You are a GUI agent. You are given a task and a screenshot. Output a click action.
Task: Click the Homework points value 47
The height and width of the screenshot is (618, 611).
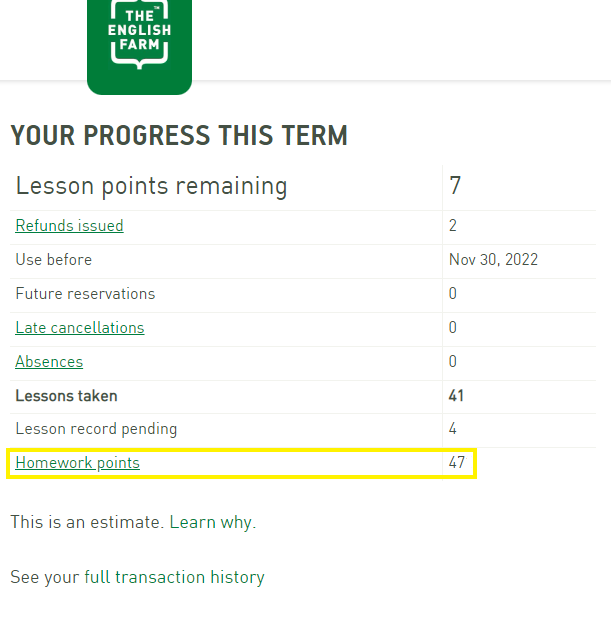pos(457,463)
